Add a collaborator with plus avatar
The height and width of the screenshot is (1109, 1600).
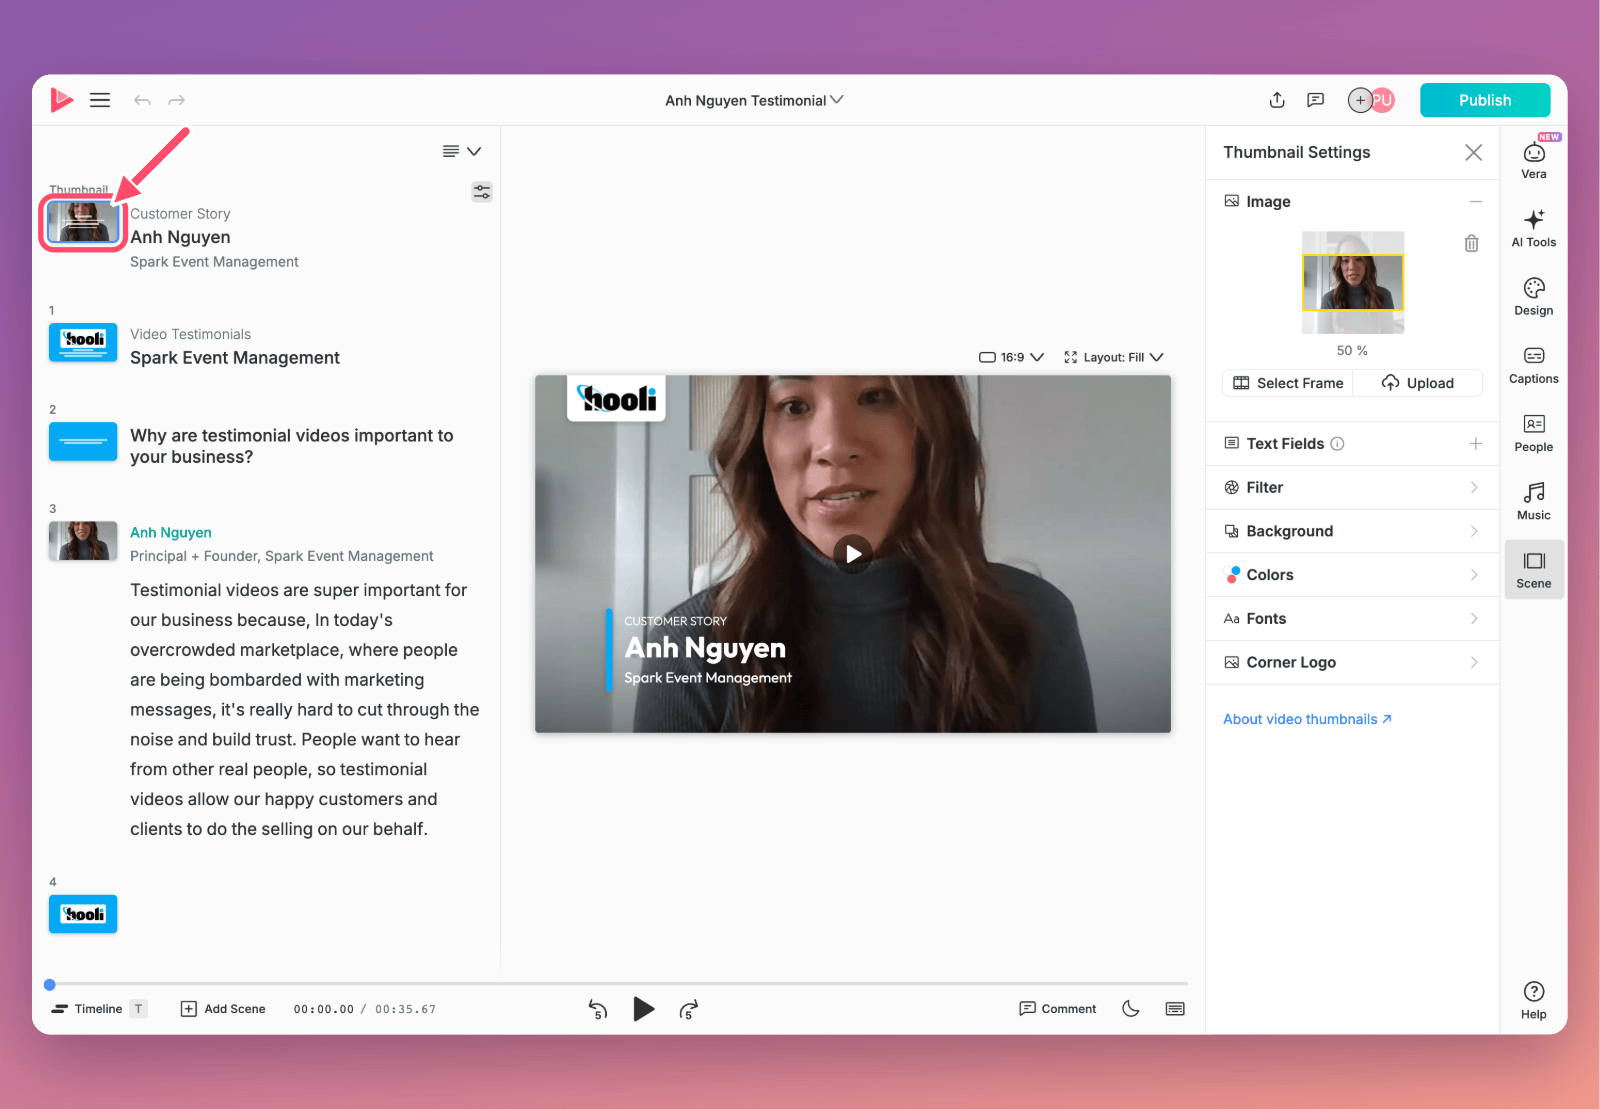click(1360, 100)
